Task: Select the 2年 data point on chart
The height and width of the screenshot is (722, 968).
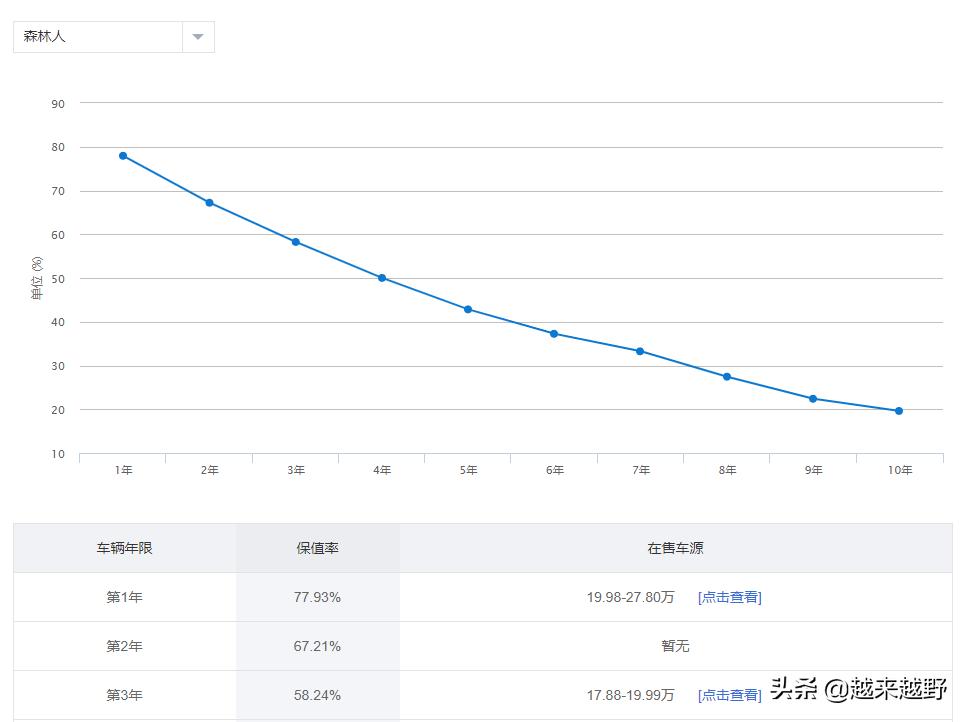Action: point(209,203)
